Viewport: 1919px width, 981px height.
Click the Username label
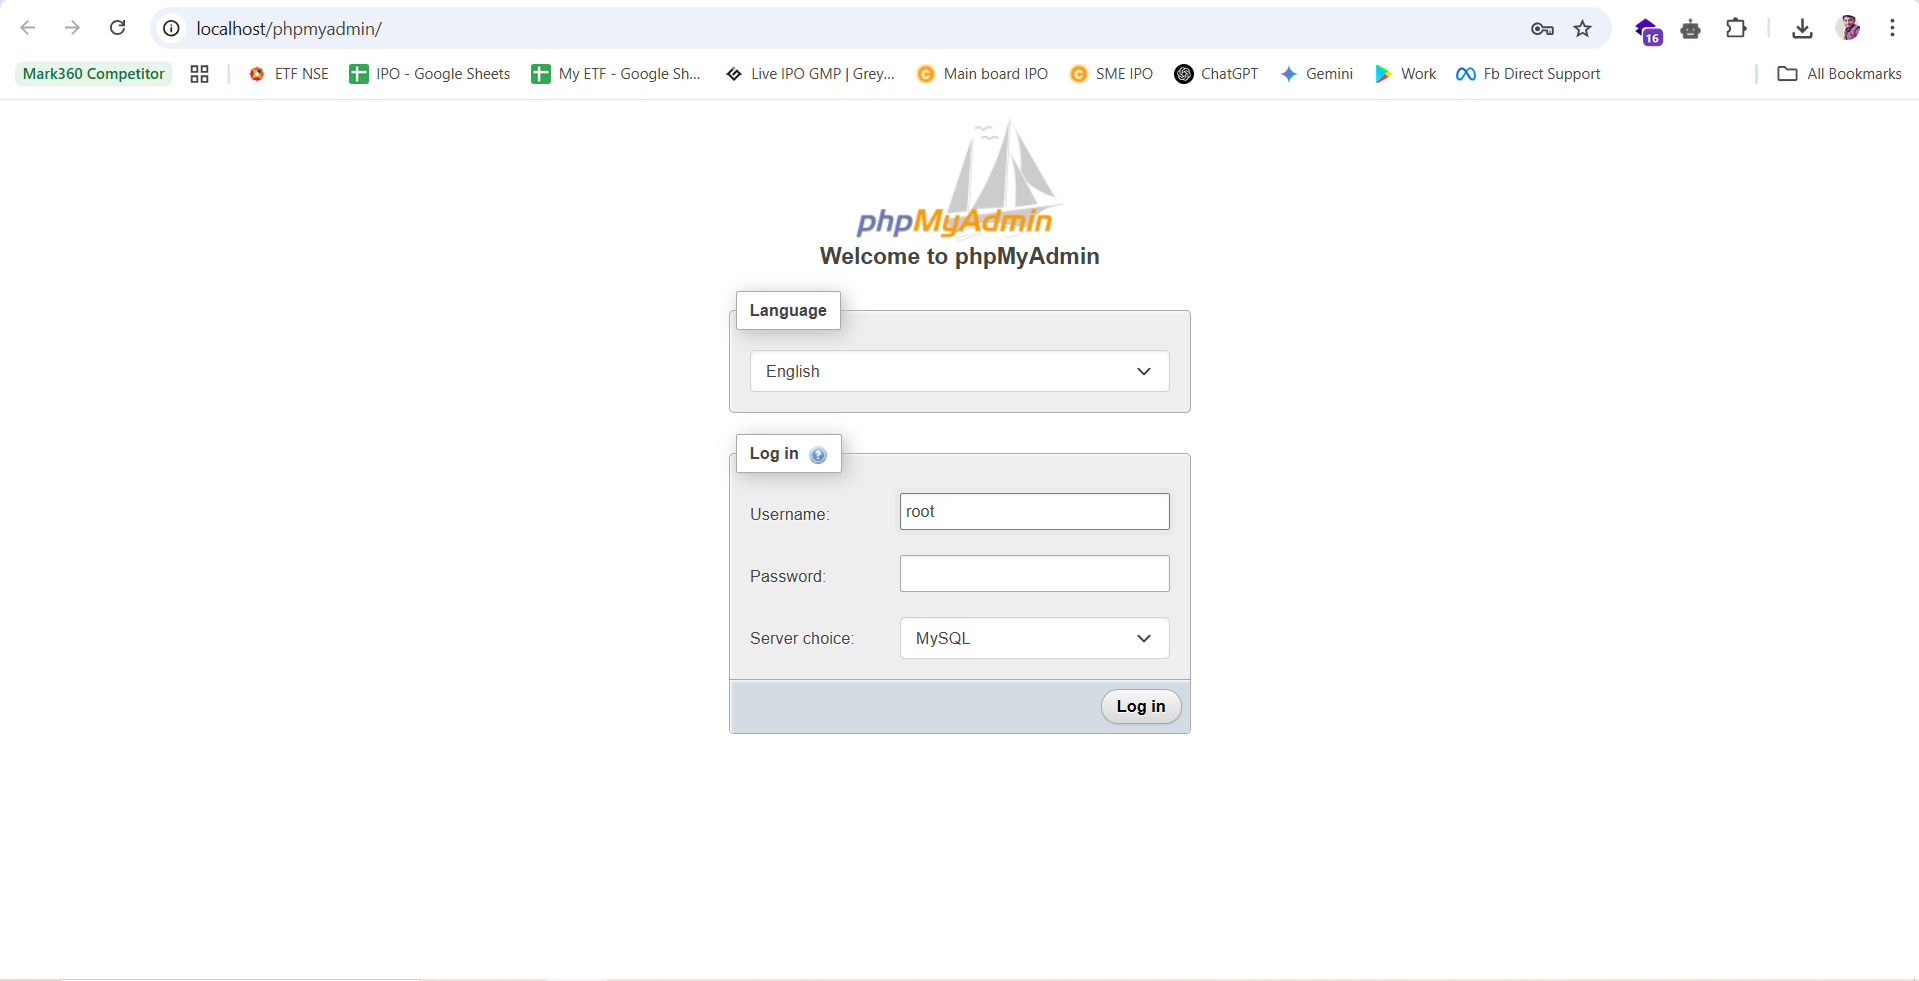(x=790, y=514)
